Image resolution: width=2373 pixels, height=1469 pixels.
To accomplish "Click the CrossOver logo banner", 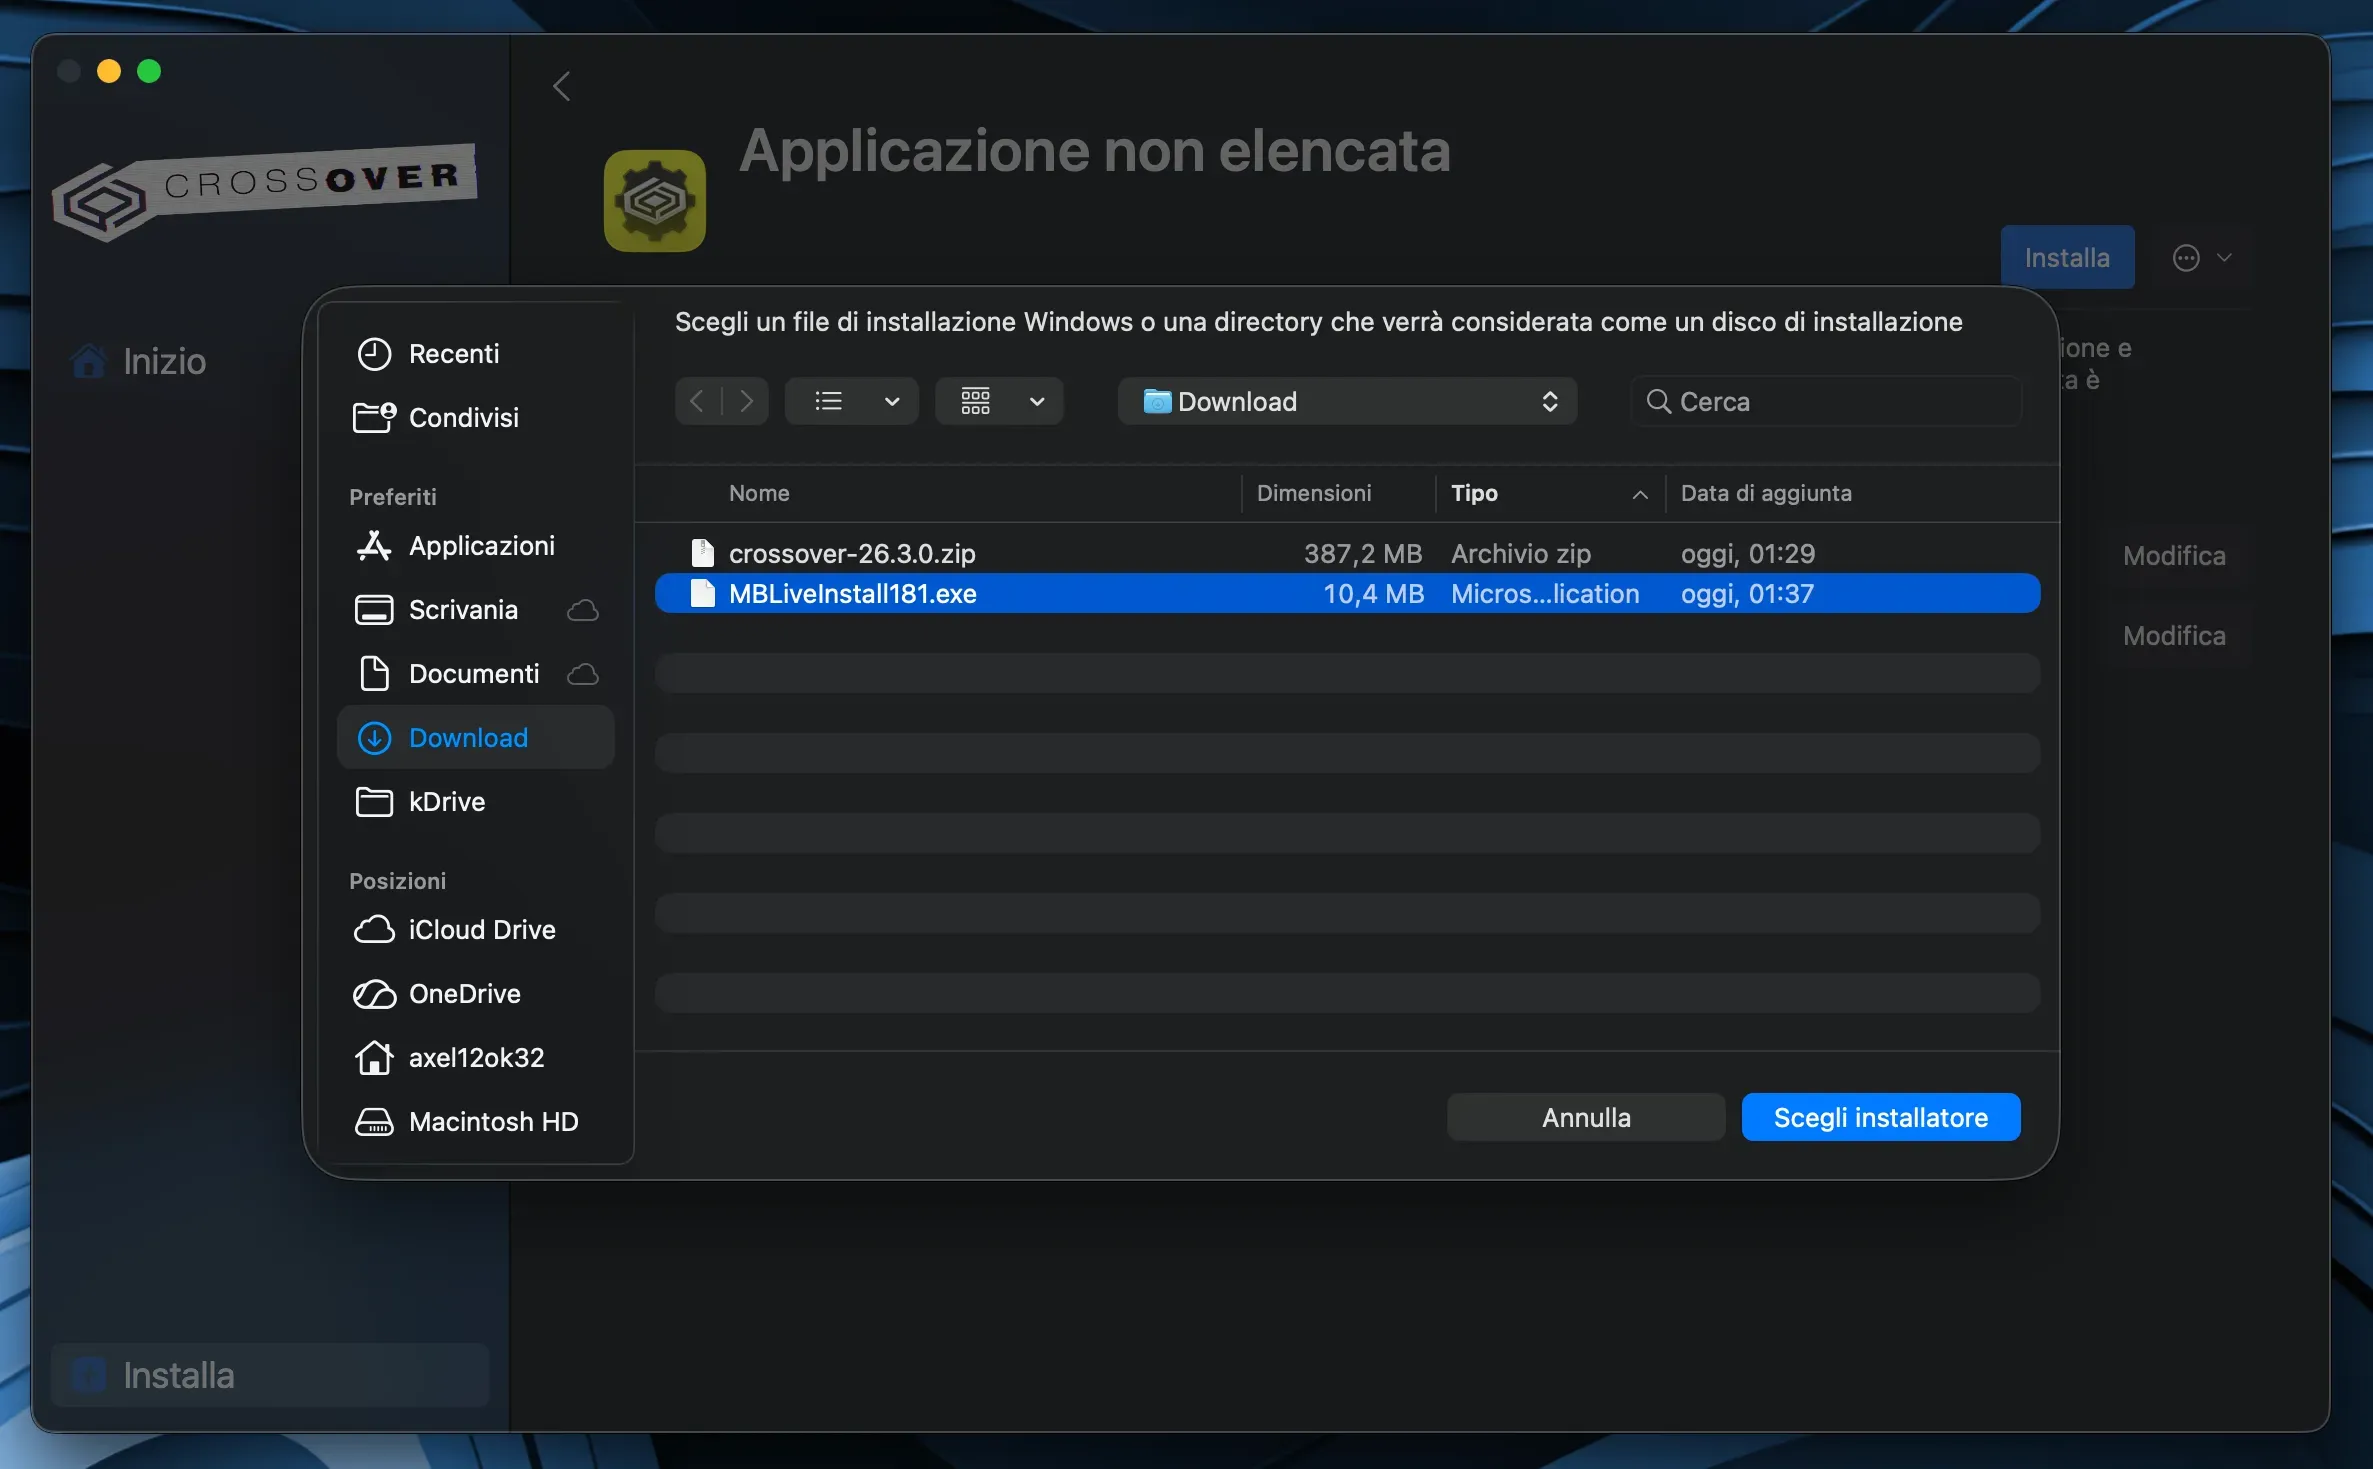I will click(x=265, y=192).
